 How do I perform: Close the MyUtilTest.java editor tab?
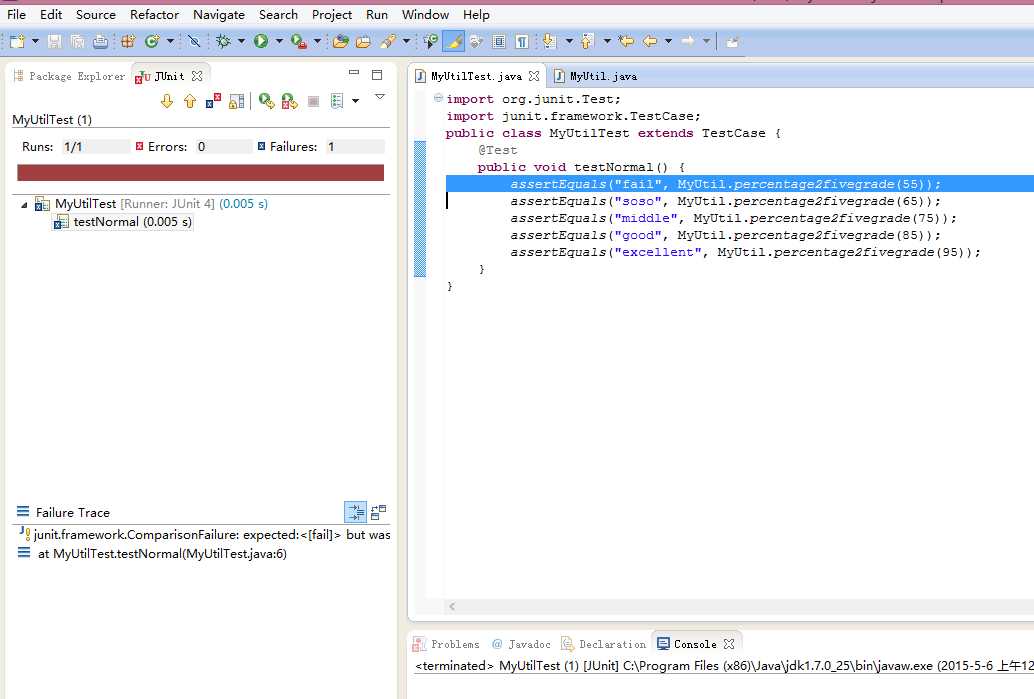click(x=534, y=76)
